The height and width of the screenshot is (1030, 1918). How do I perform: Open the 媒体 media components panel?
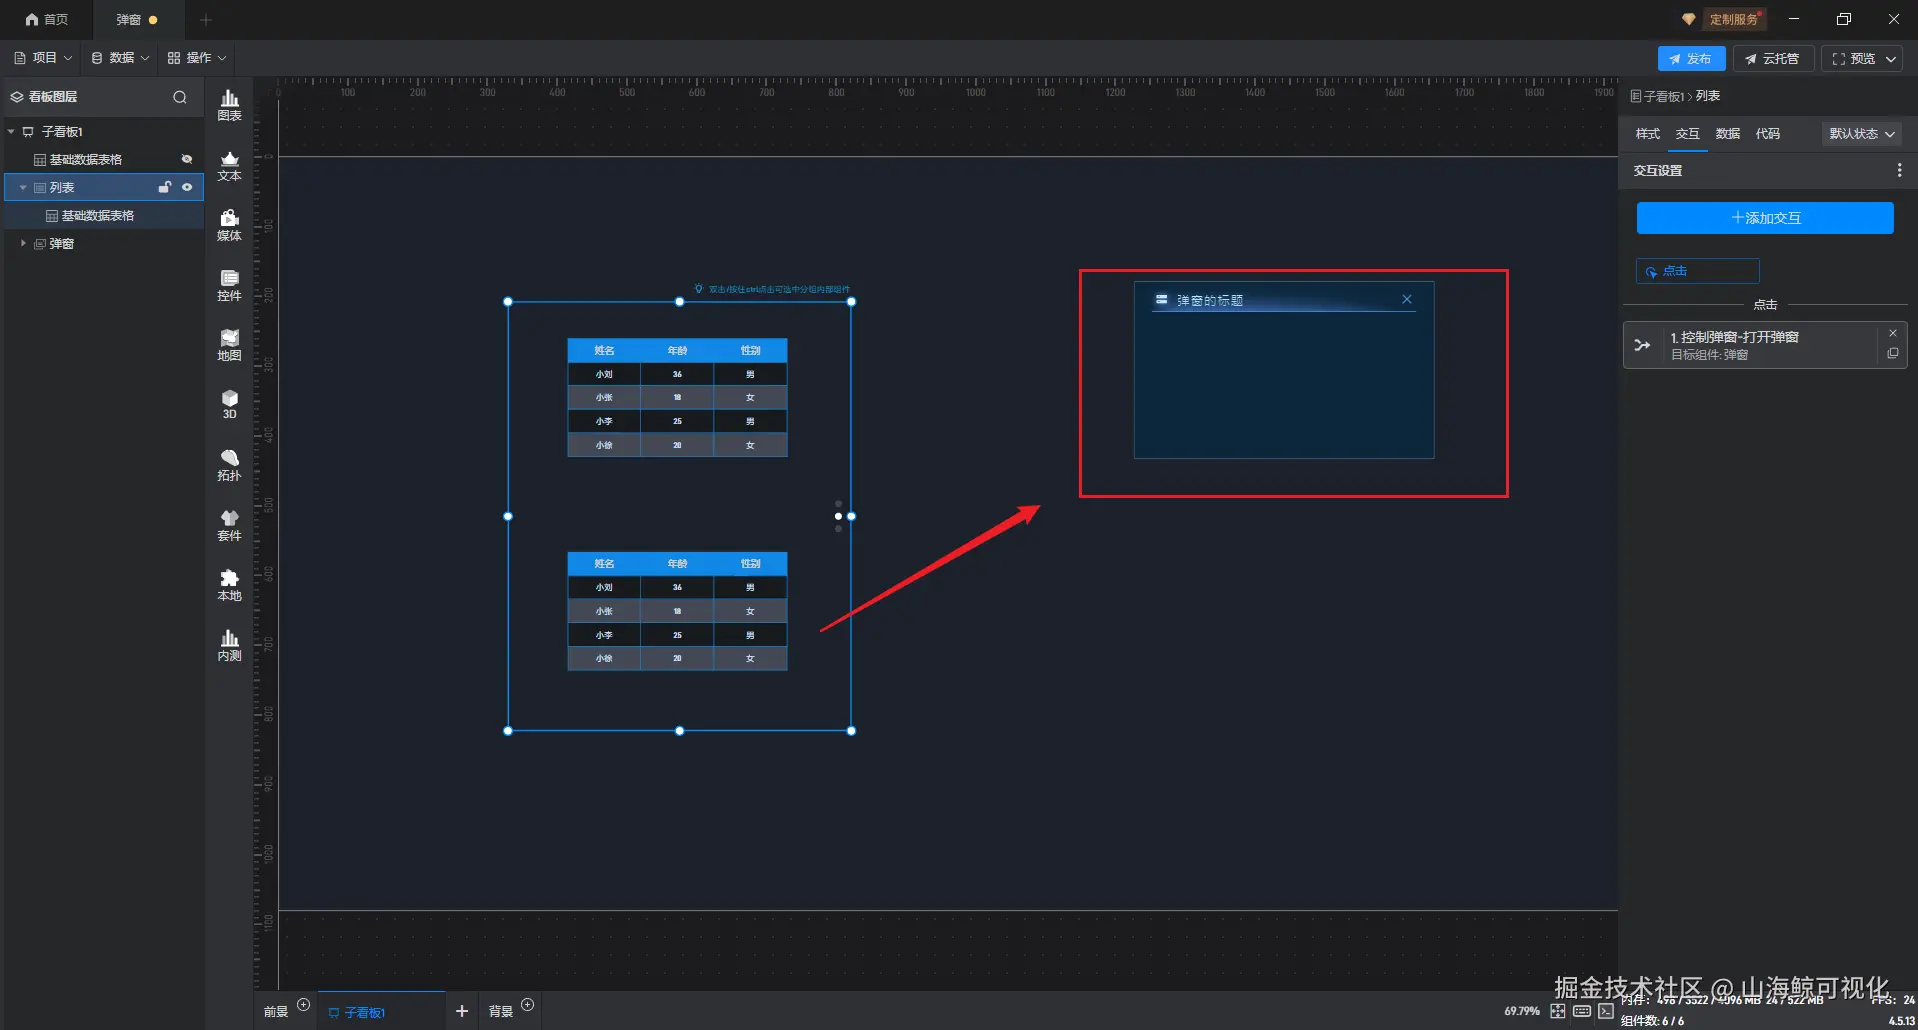(229, 226)
